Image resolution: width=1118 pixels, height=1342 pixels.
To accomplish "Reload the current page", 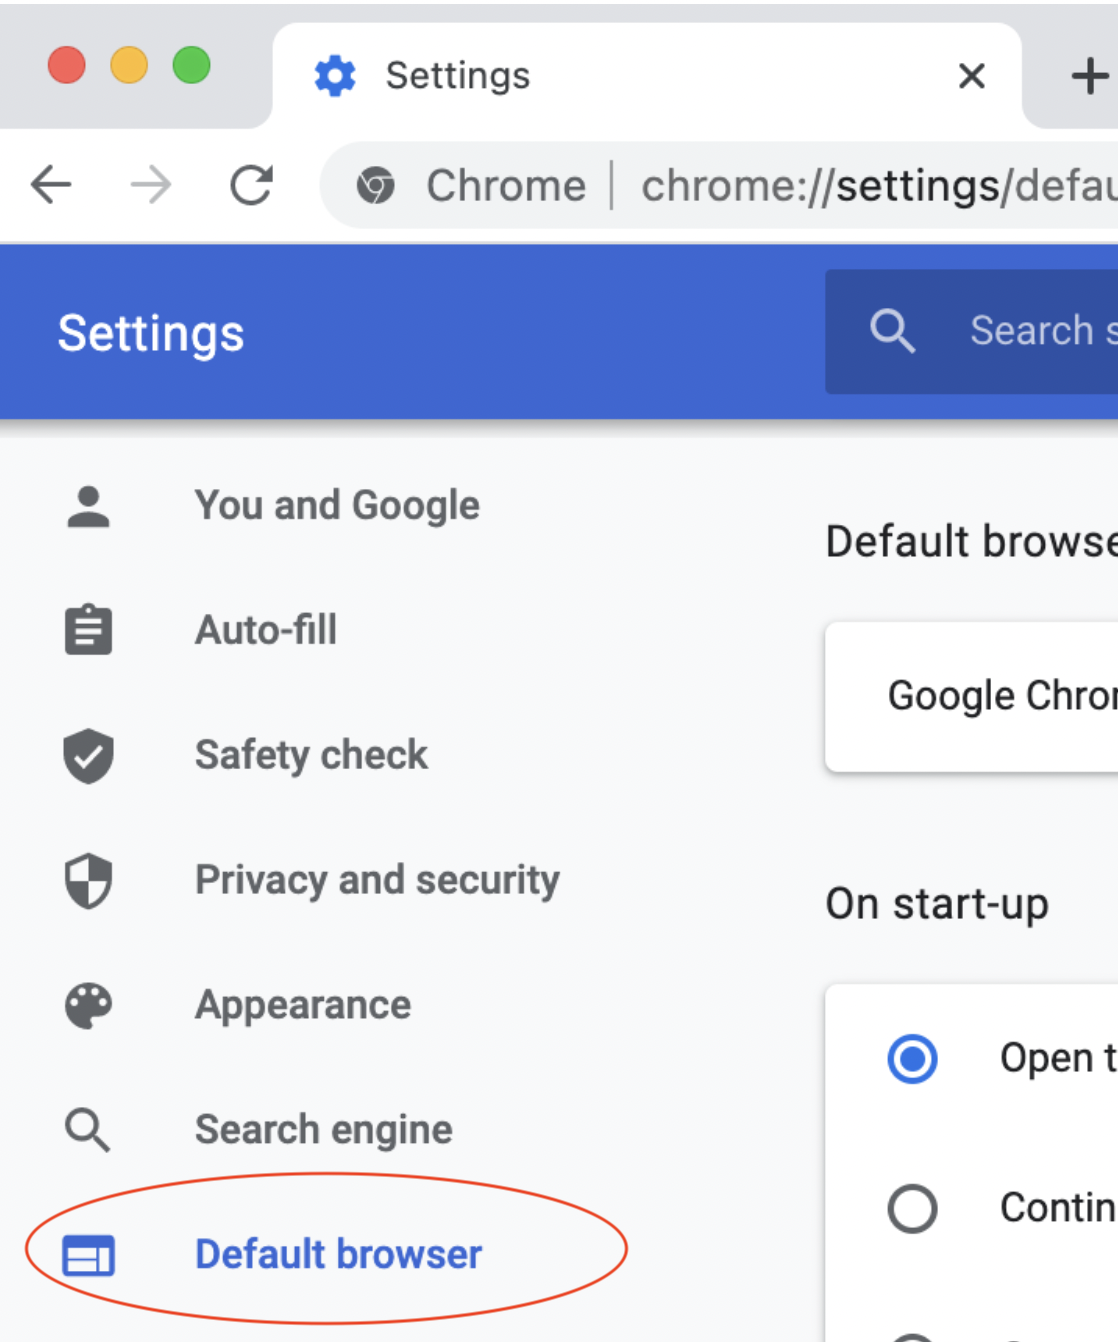I will [x=251, y=186].
